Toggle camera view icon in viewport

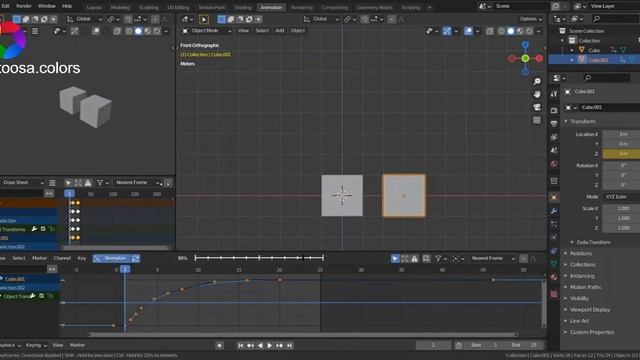(537, 107)
